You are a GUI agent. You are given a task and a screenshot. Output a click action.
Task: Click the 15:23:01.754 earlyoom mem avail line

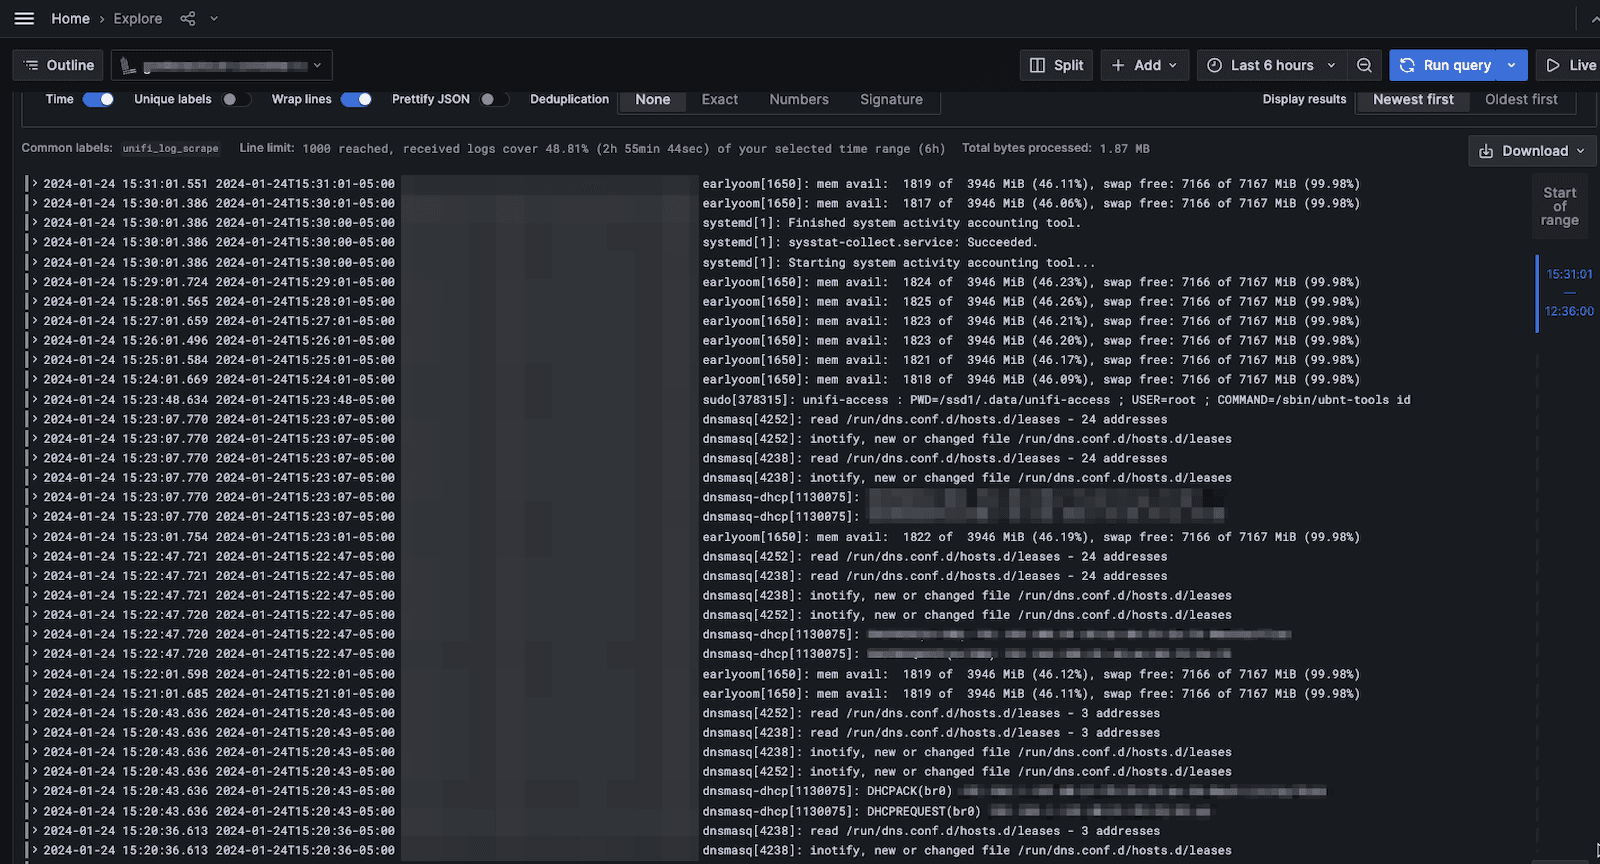[x=1031, y=537]
